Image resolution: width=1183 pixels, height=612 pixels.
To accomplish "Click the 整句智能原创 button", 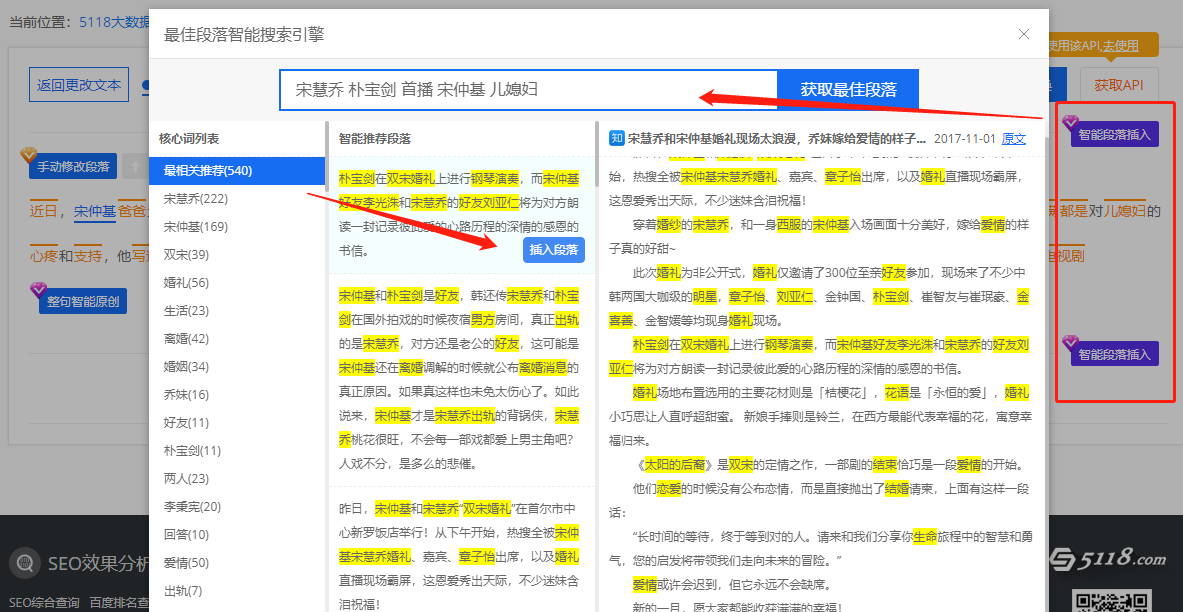I will [83, 301].
